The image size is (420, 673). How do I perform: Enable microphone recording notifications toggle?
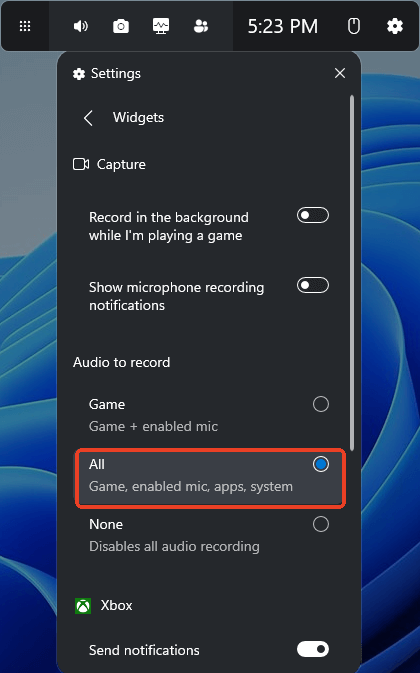pyautogui.click(x=313, y=285)
